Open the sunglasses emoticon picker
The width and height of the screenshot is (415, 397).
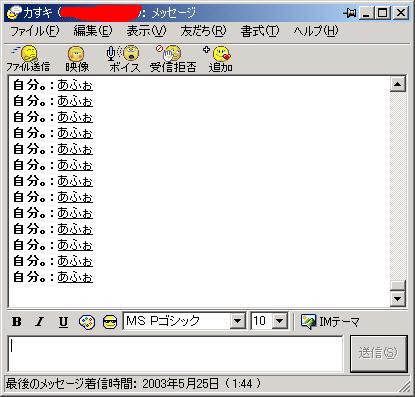point(110,322)
